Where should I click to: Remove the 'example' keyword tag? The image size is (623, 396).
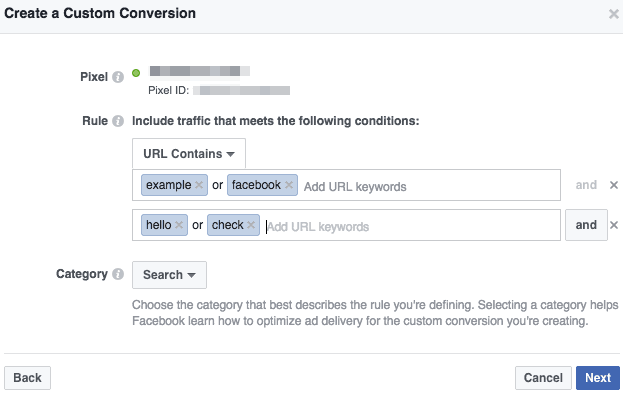tap(199, 185)
